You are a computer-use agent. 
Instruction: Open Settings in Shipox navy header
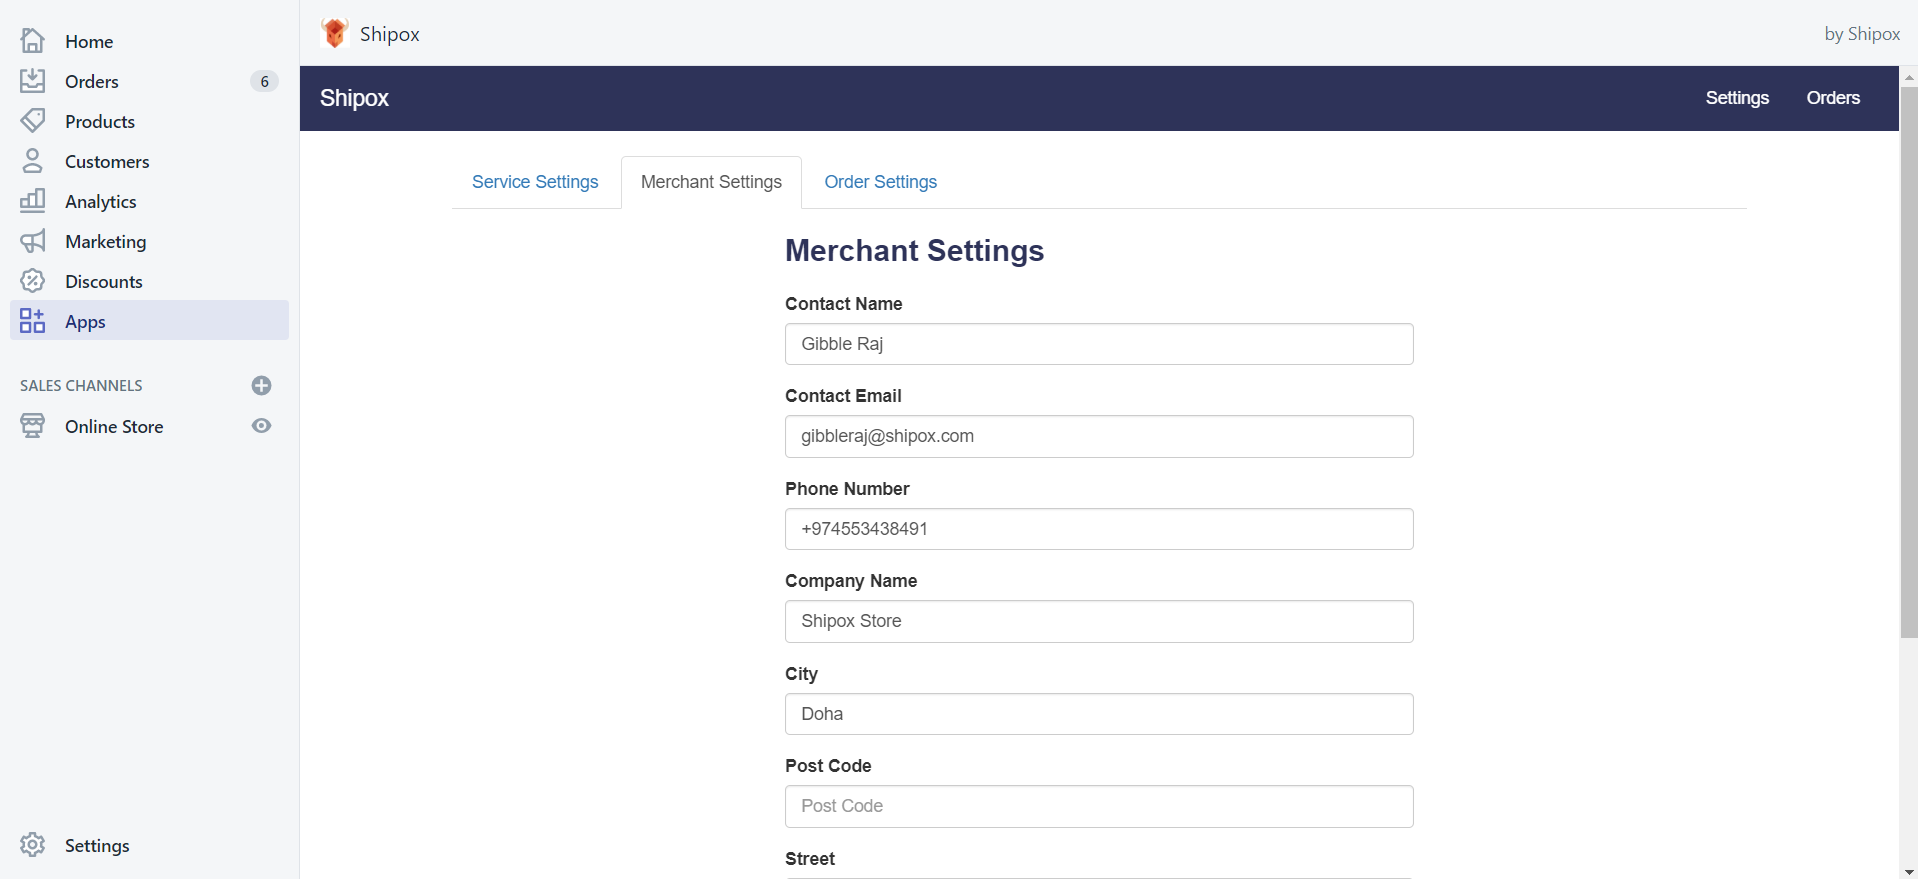[x=1737, y=98]
